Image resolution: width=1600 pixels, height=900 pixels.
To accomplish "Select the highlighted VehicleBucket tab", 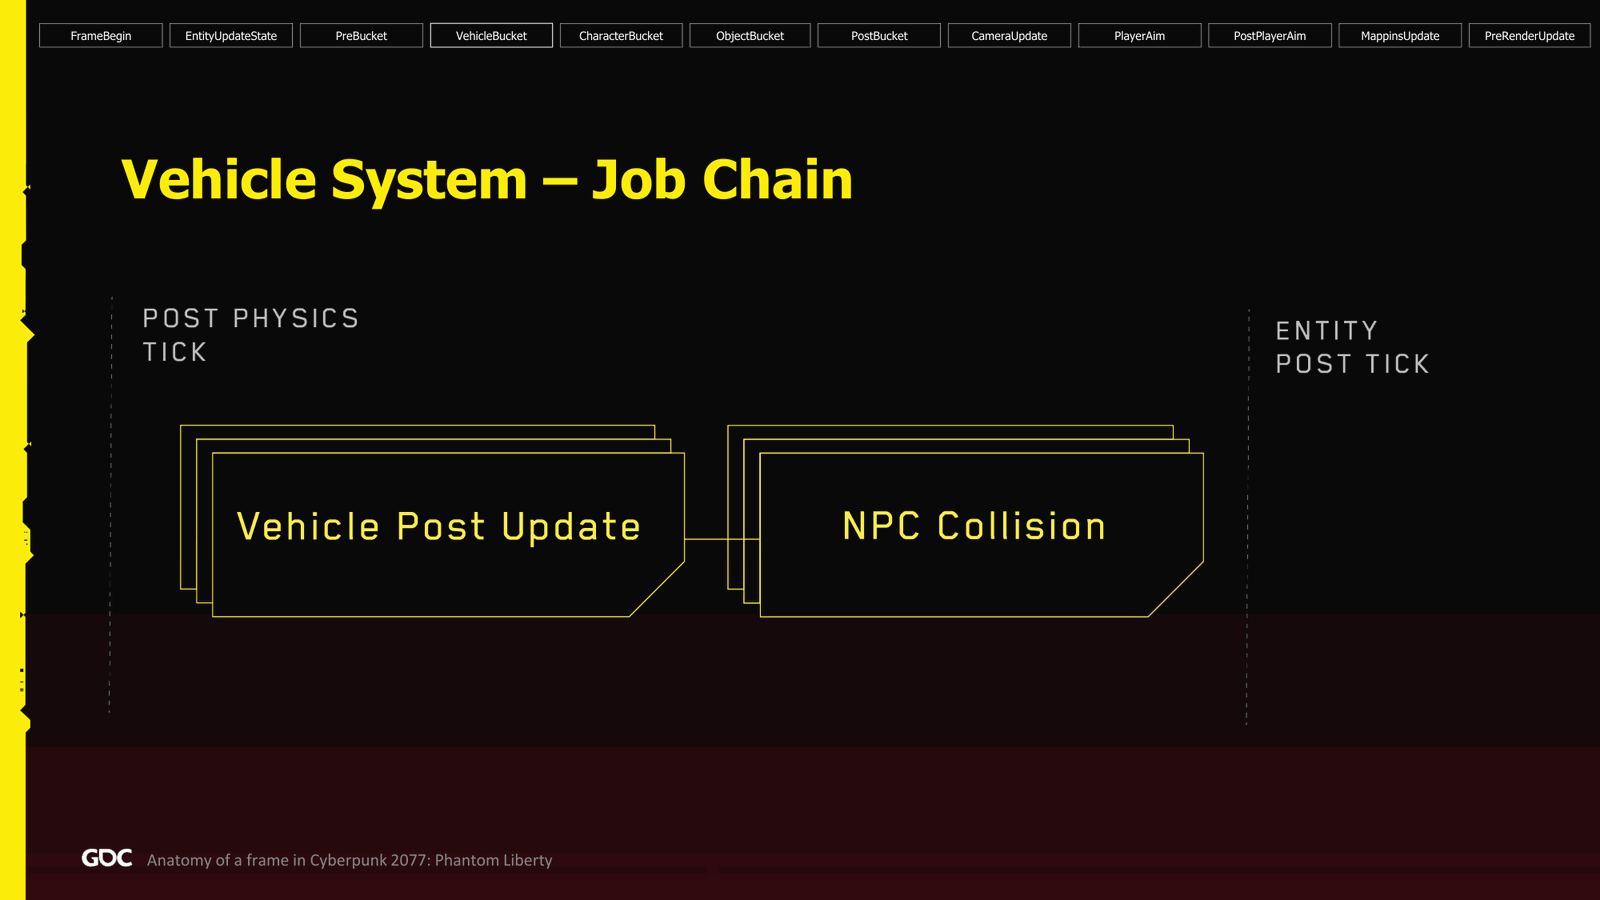I will tap(491, 36).
